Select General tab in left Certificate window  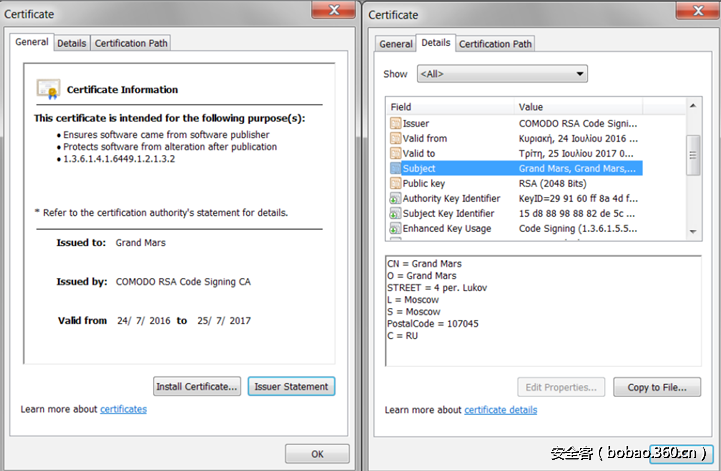(x=32, y=42)
